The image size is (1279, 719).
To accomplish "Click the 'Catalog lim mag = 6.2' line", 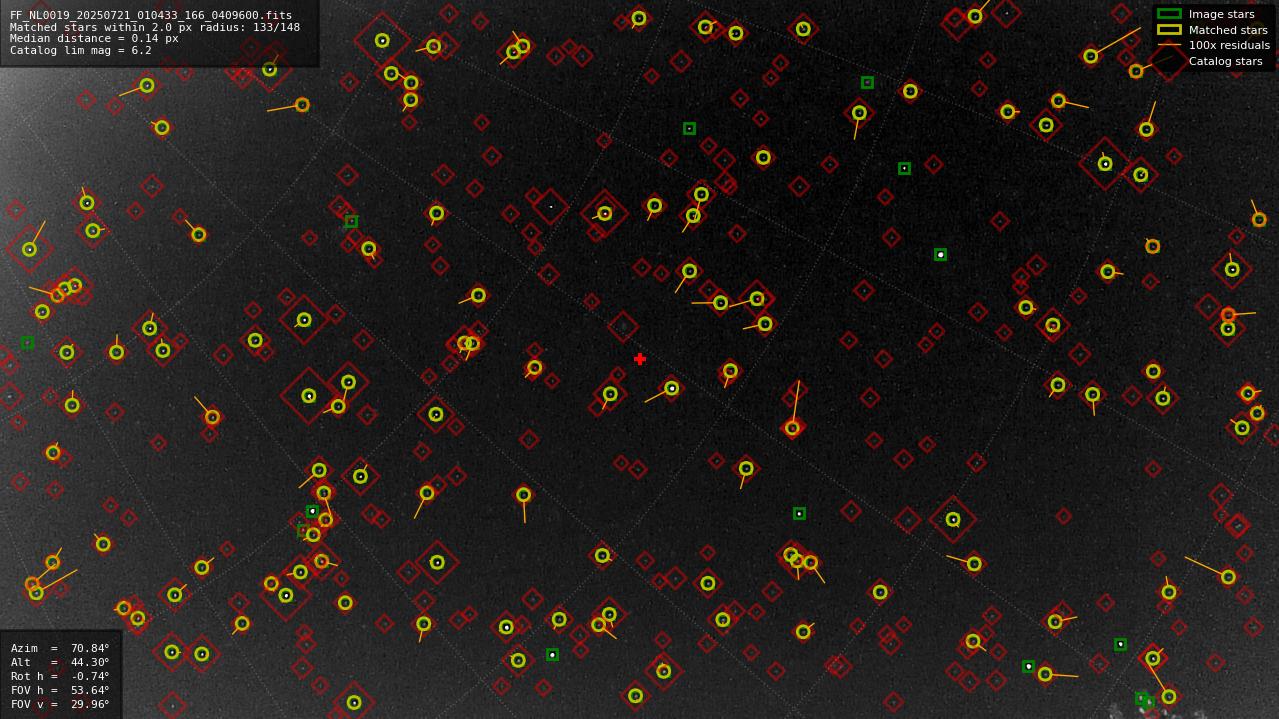I will point(81,50).
